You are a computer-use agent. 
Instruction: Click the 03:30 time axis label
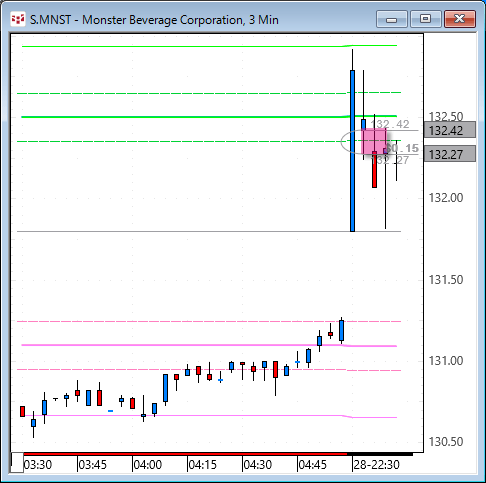38,464
